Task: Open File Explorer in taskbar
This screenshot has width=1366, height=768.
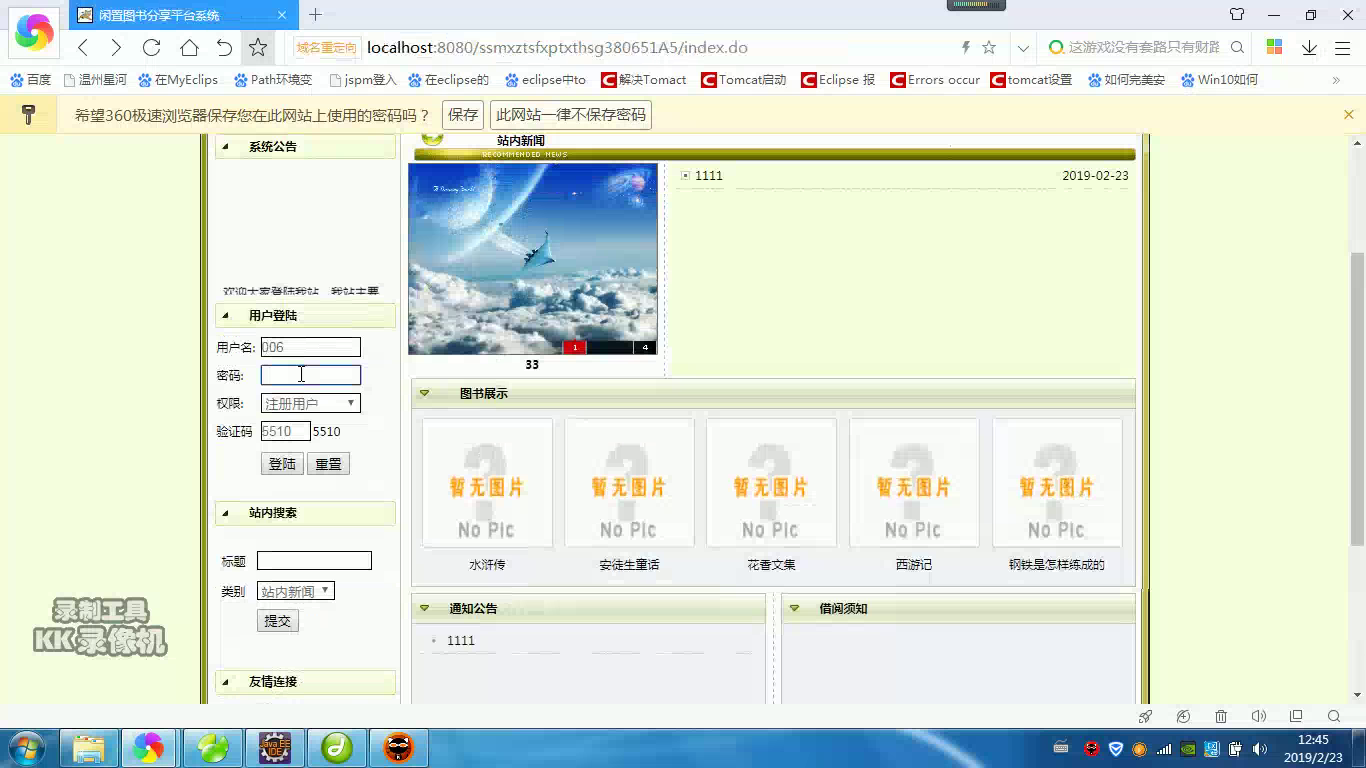Action: click(88, 748)
